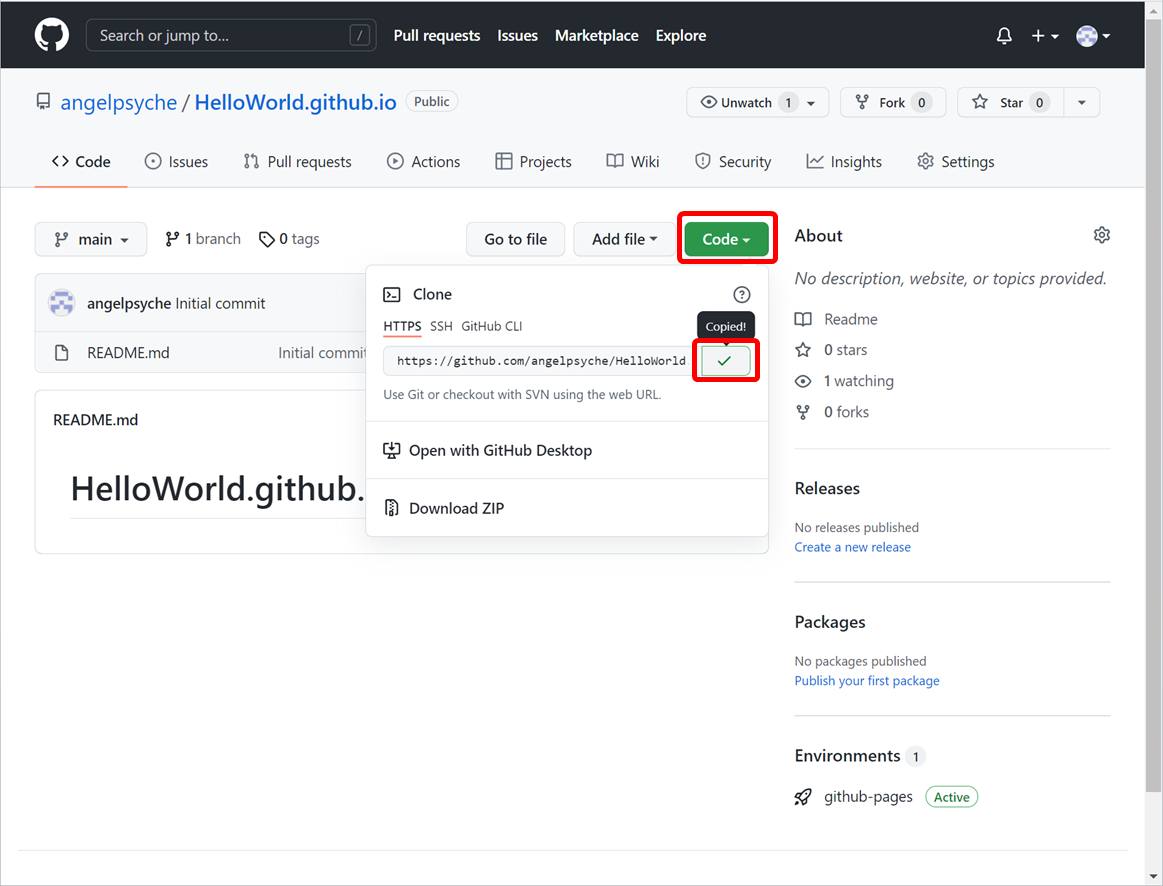Screen dimensions: 1163x886
Task: Click the tag icon by 0 tags
Action: tap(266, 239)
